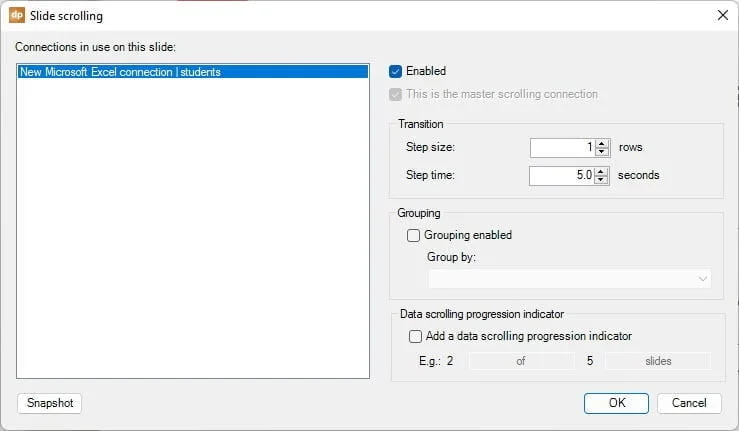Screen dimensions: 739x431
Task: Click the dp application icon in title bar
Action: tap(16, 15)
